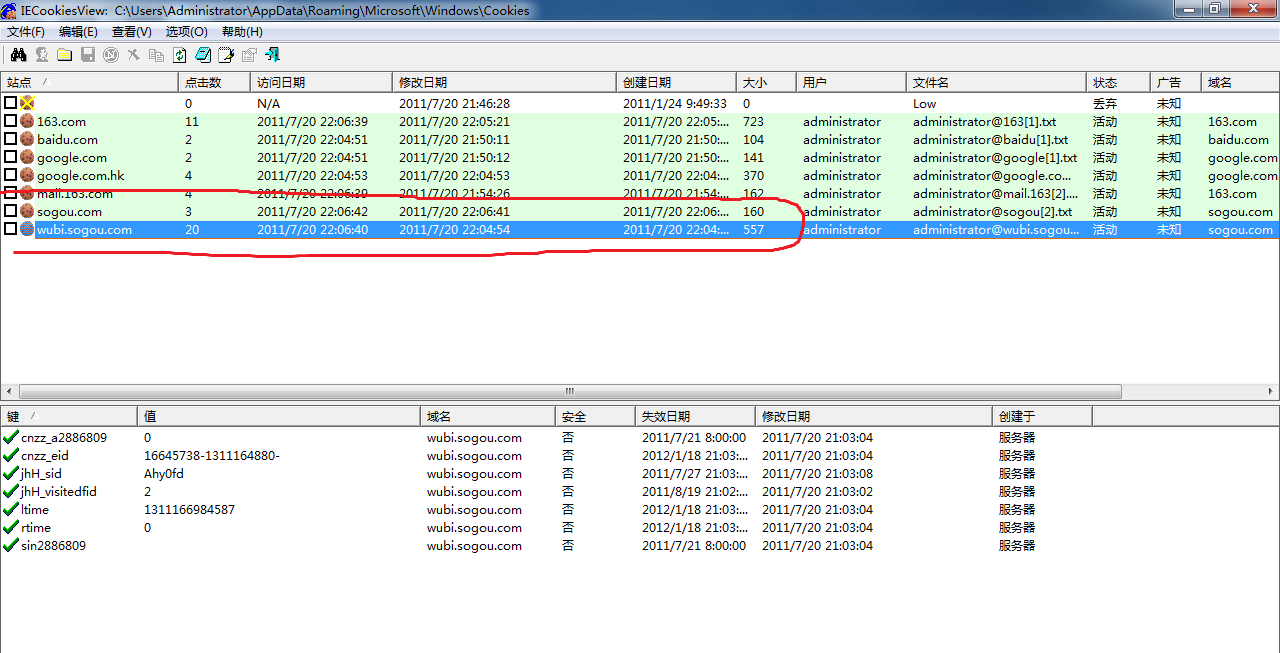Screen dimensions: 1280x653
Task: Open the 编辑(E) menu
Action: point(78,32)
